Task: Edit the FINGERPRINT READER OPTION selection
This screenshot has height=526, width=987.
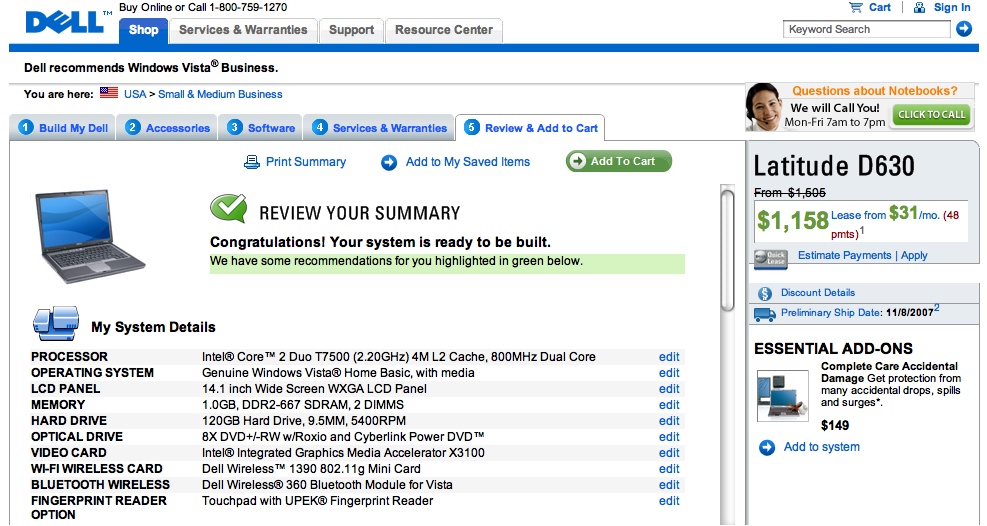Action: [x=669, y=501]
